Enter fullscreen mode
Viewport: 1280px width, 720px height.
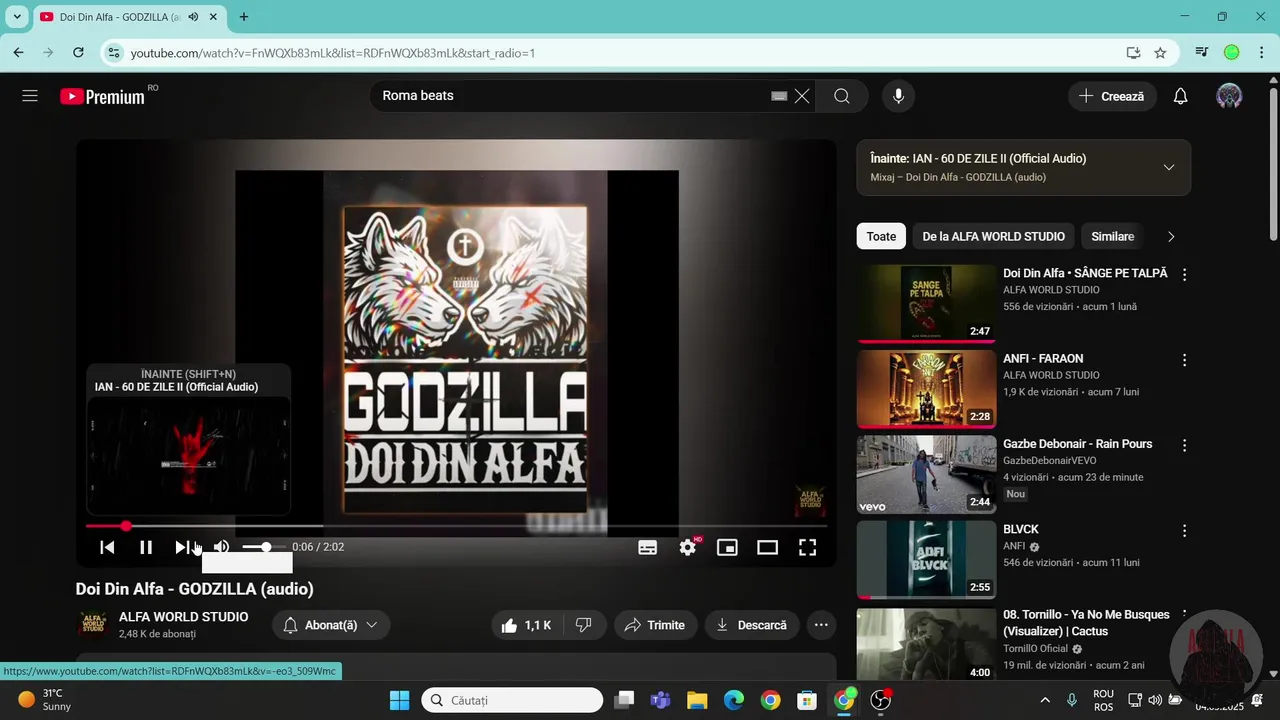click(x=807, y=547)
